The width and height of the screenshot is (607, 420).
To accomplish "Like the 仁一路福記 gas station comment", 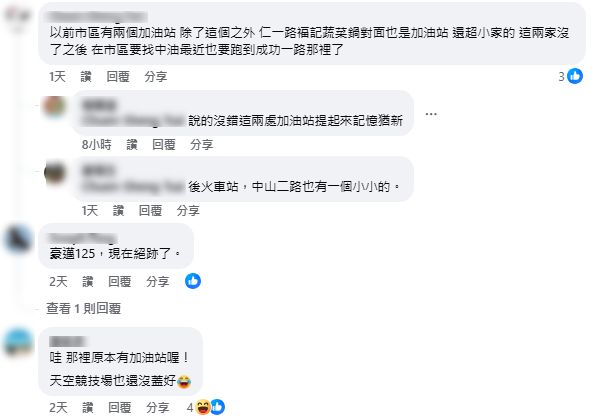I will click(86, 77).
